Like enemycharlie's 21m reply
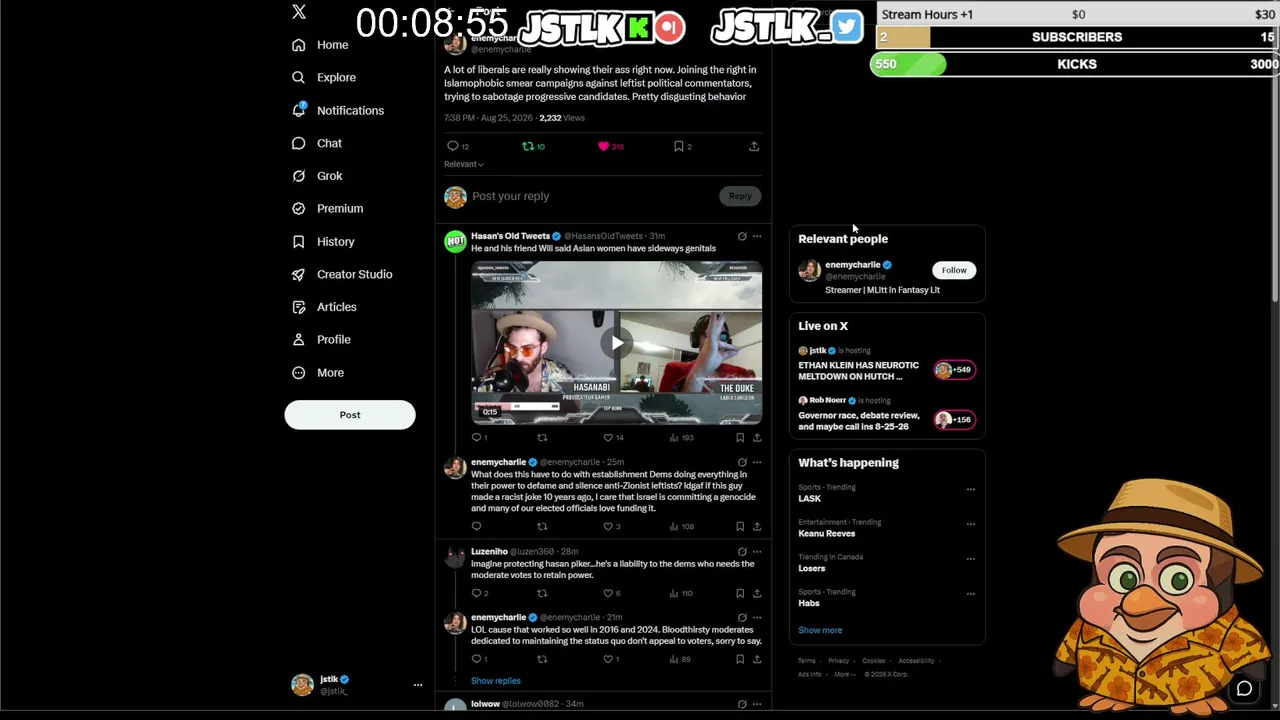The height and width of the screenshot is (720, 1280). [608, 659]
